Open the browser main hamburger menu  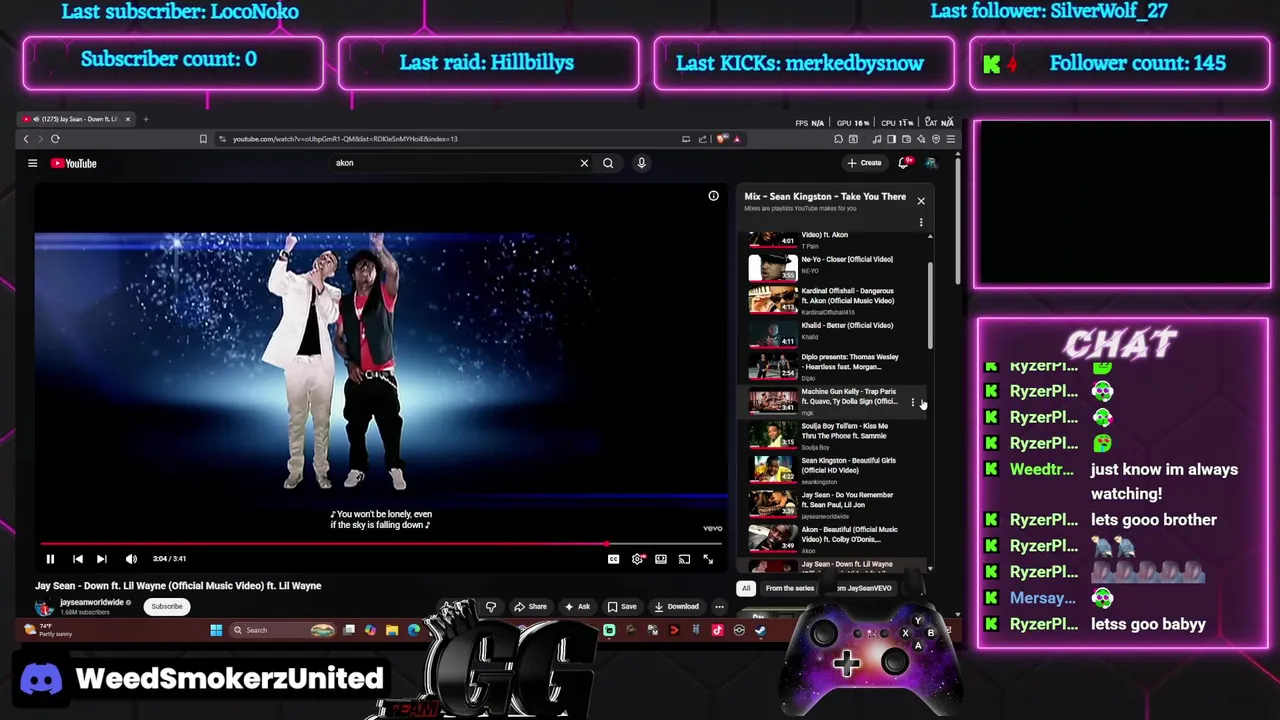point(950,139)
